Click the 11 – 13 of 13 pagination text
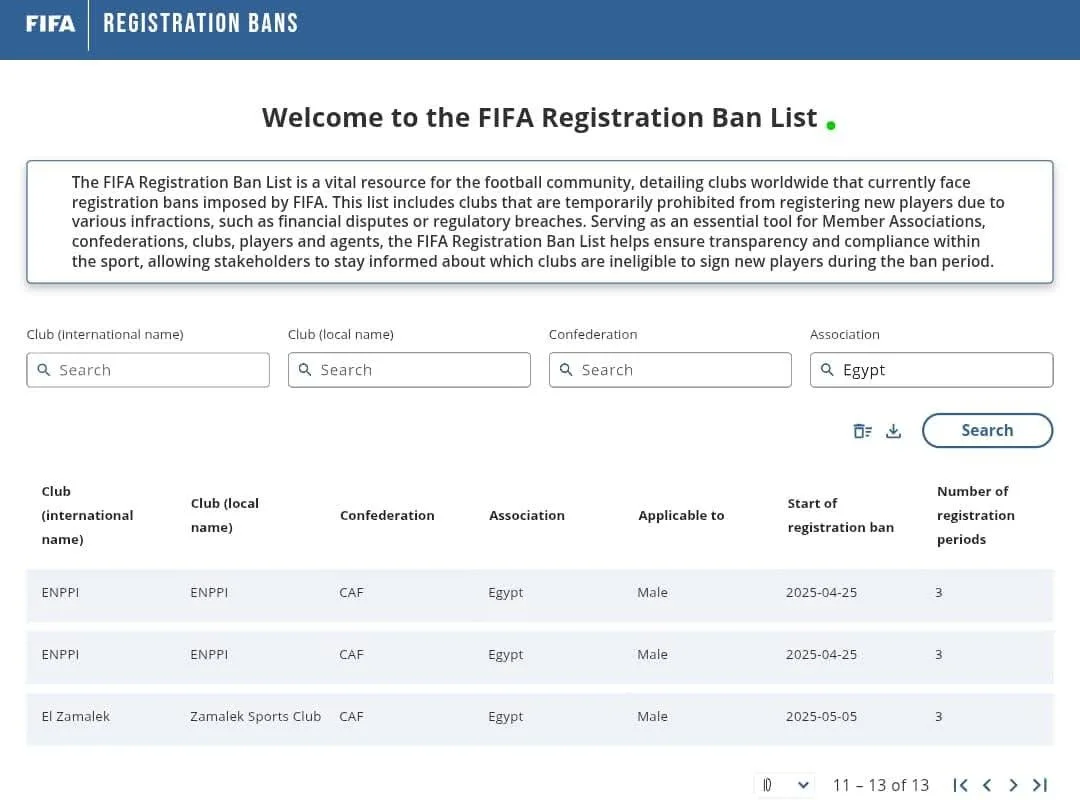Image resolution: width=1080 pixels, height=800 pixels. [881, 785]
